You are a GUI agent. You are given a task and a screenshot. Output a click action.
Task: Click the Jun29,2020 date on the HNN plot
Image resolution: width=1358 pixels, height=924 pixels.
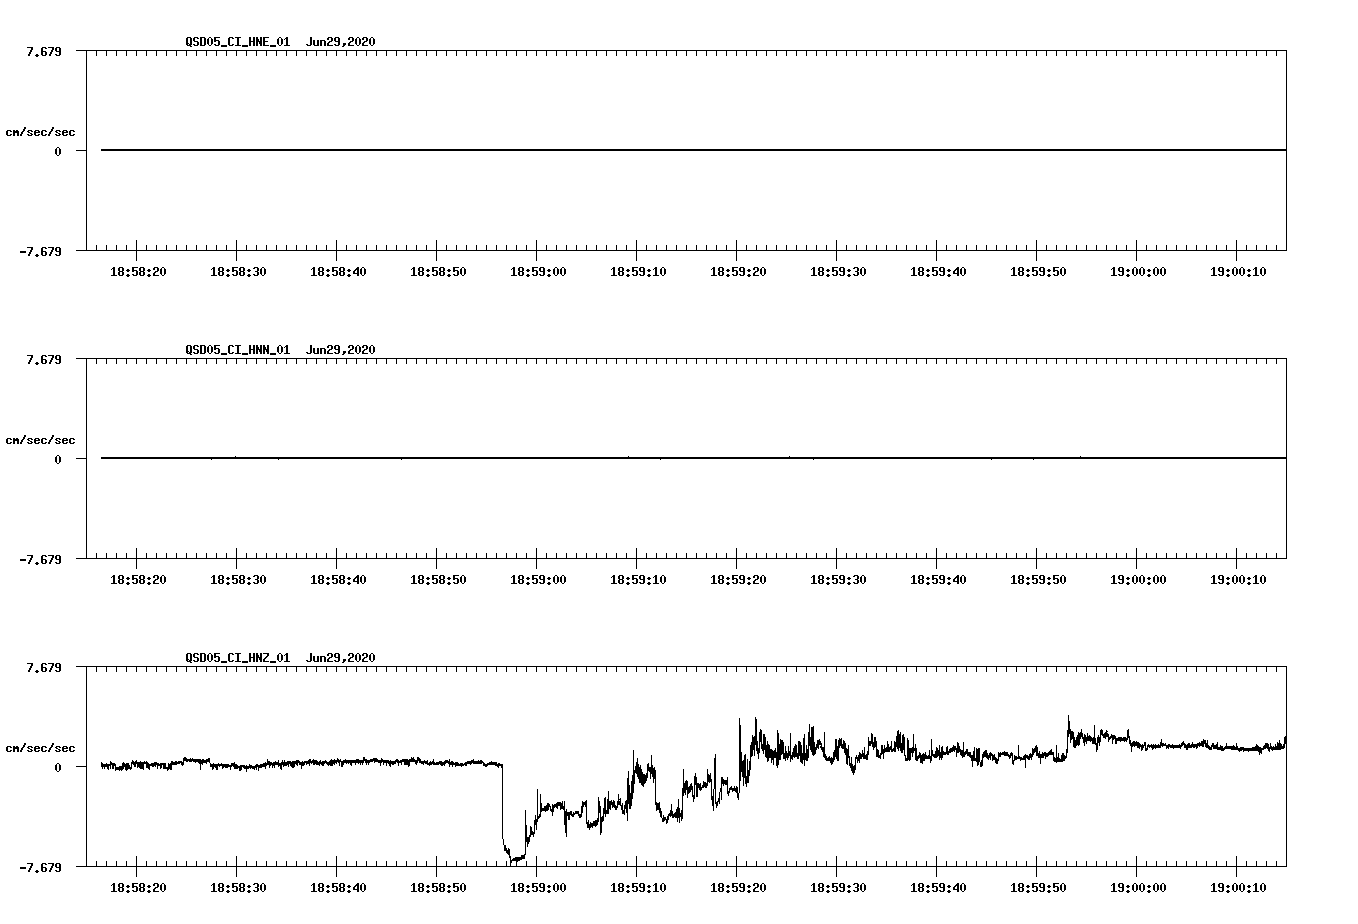(341, 349)
